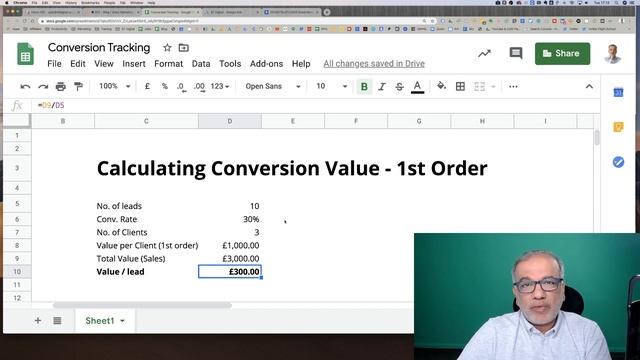The width and height of the screenshot is (640, 360).
Task: Open the Borders tool icon
Action: click(x=460, y=86)
